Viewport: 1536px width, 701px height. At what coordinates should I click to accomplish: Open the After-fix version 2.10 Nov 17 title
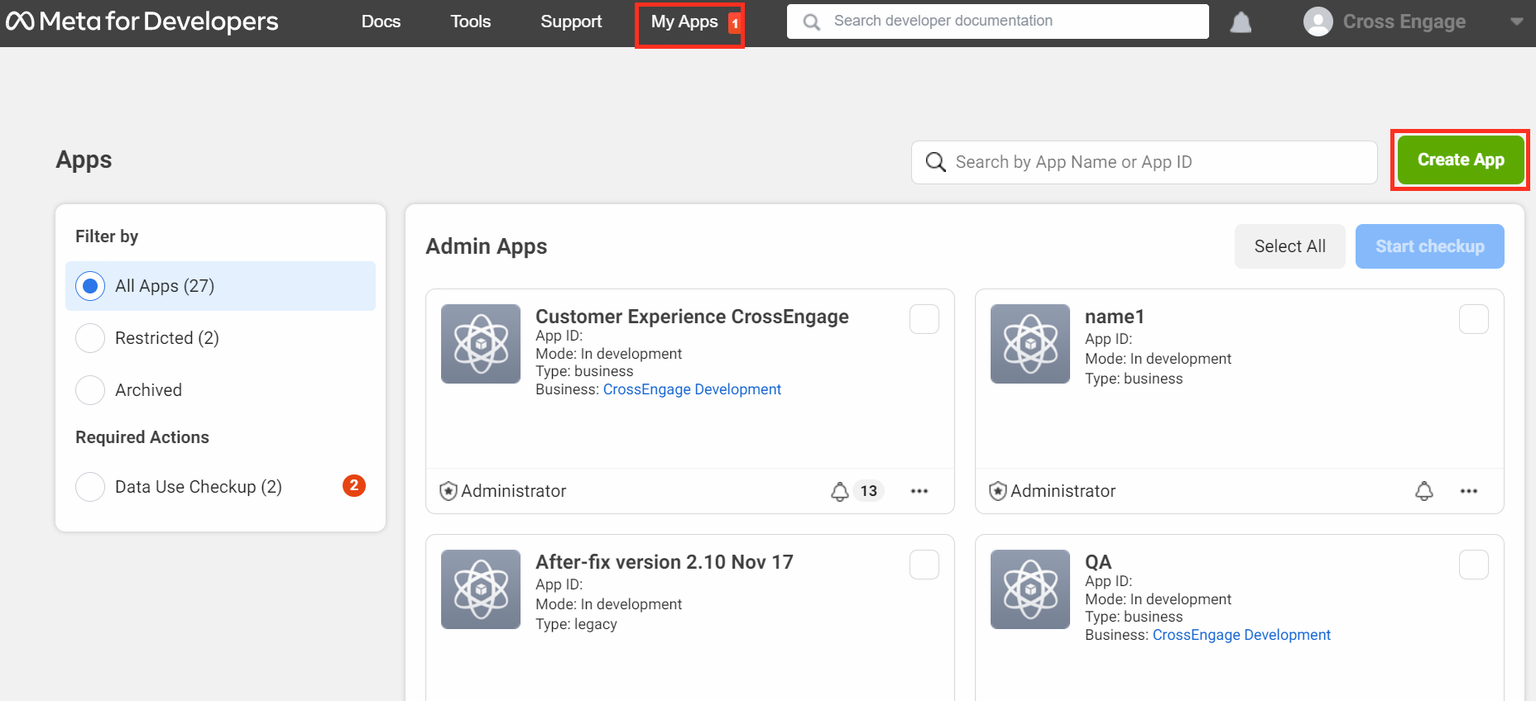tap(664, 562)
